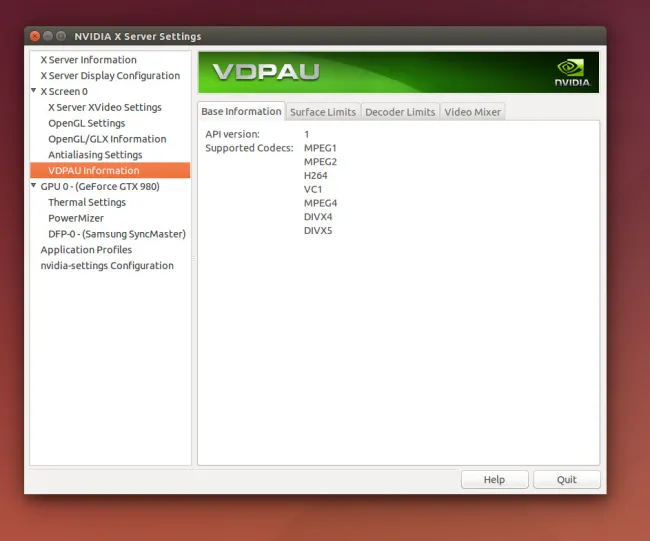The width and height of the screenshot is (650, 541).
Task: Open DFP-0 Samsung SyncMaster settings
Action: [x=116, y=234]
